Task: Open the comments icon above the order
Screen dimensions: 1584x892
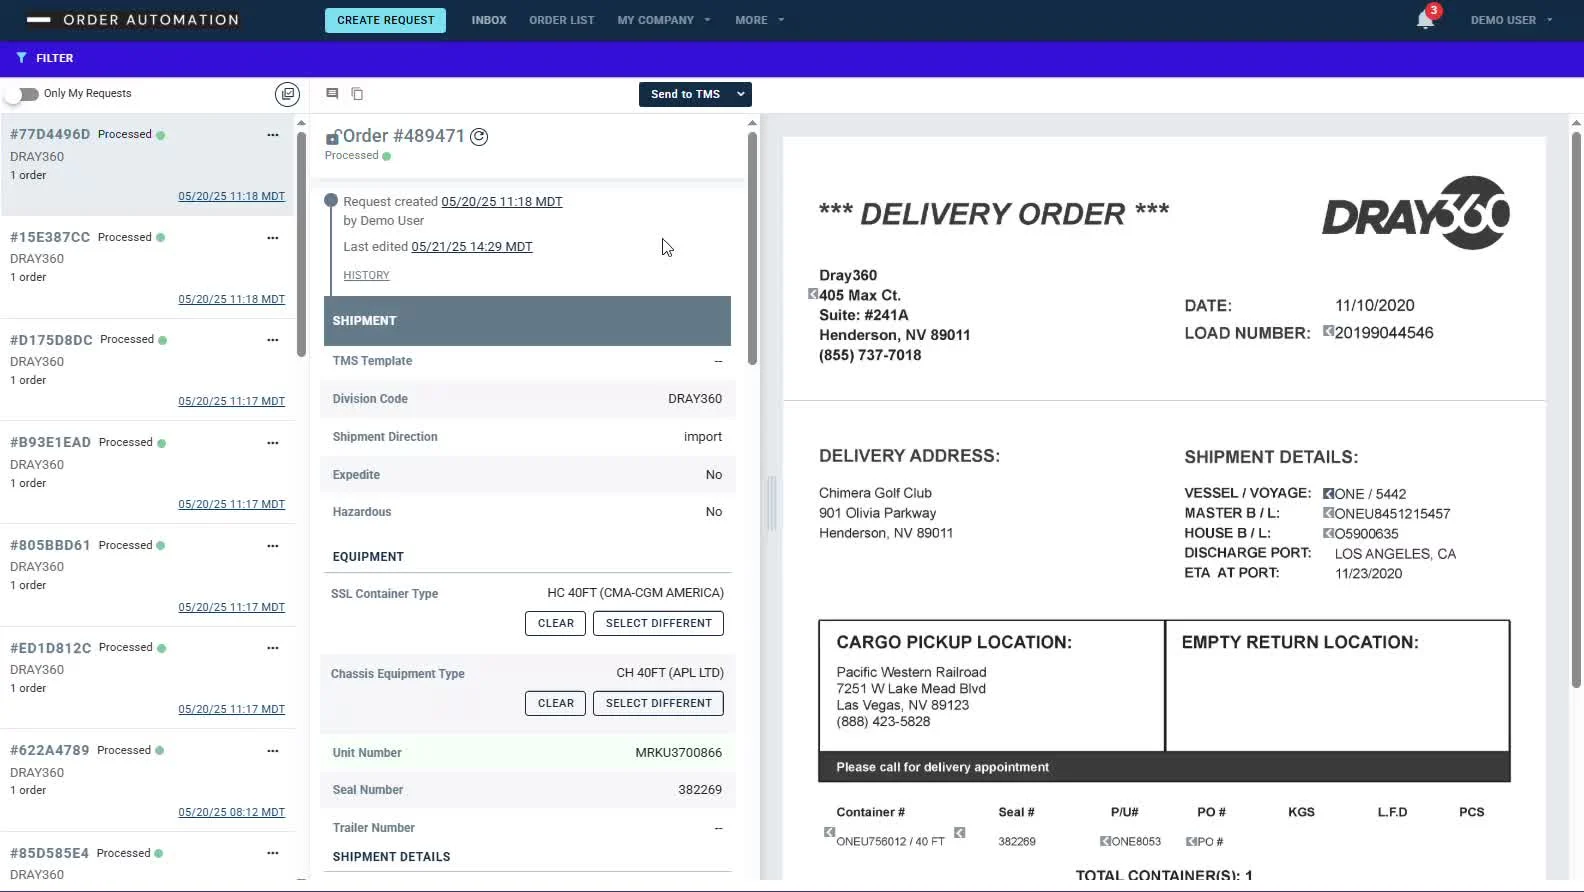Action: 332,93
